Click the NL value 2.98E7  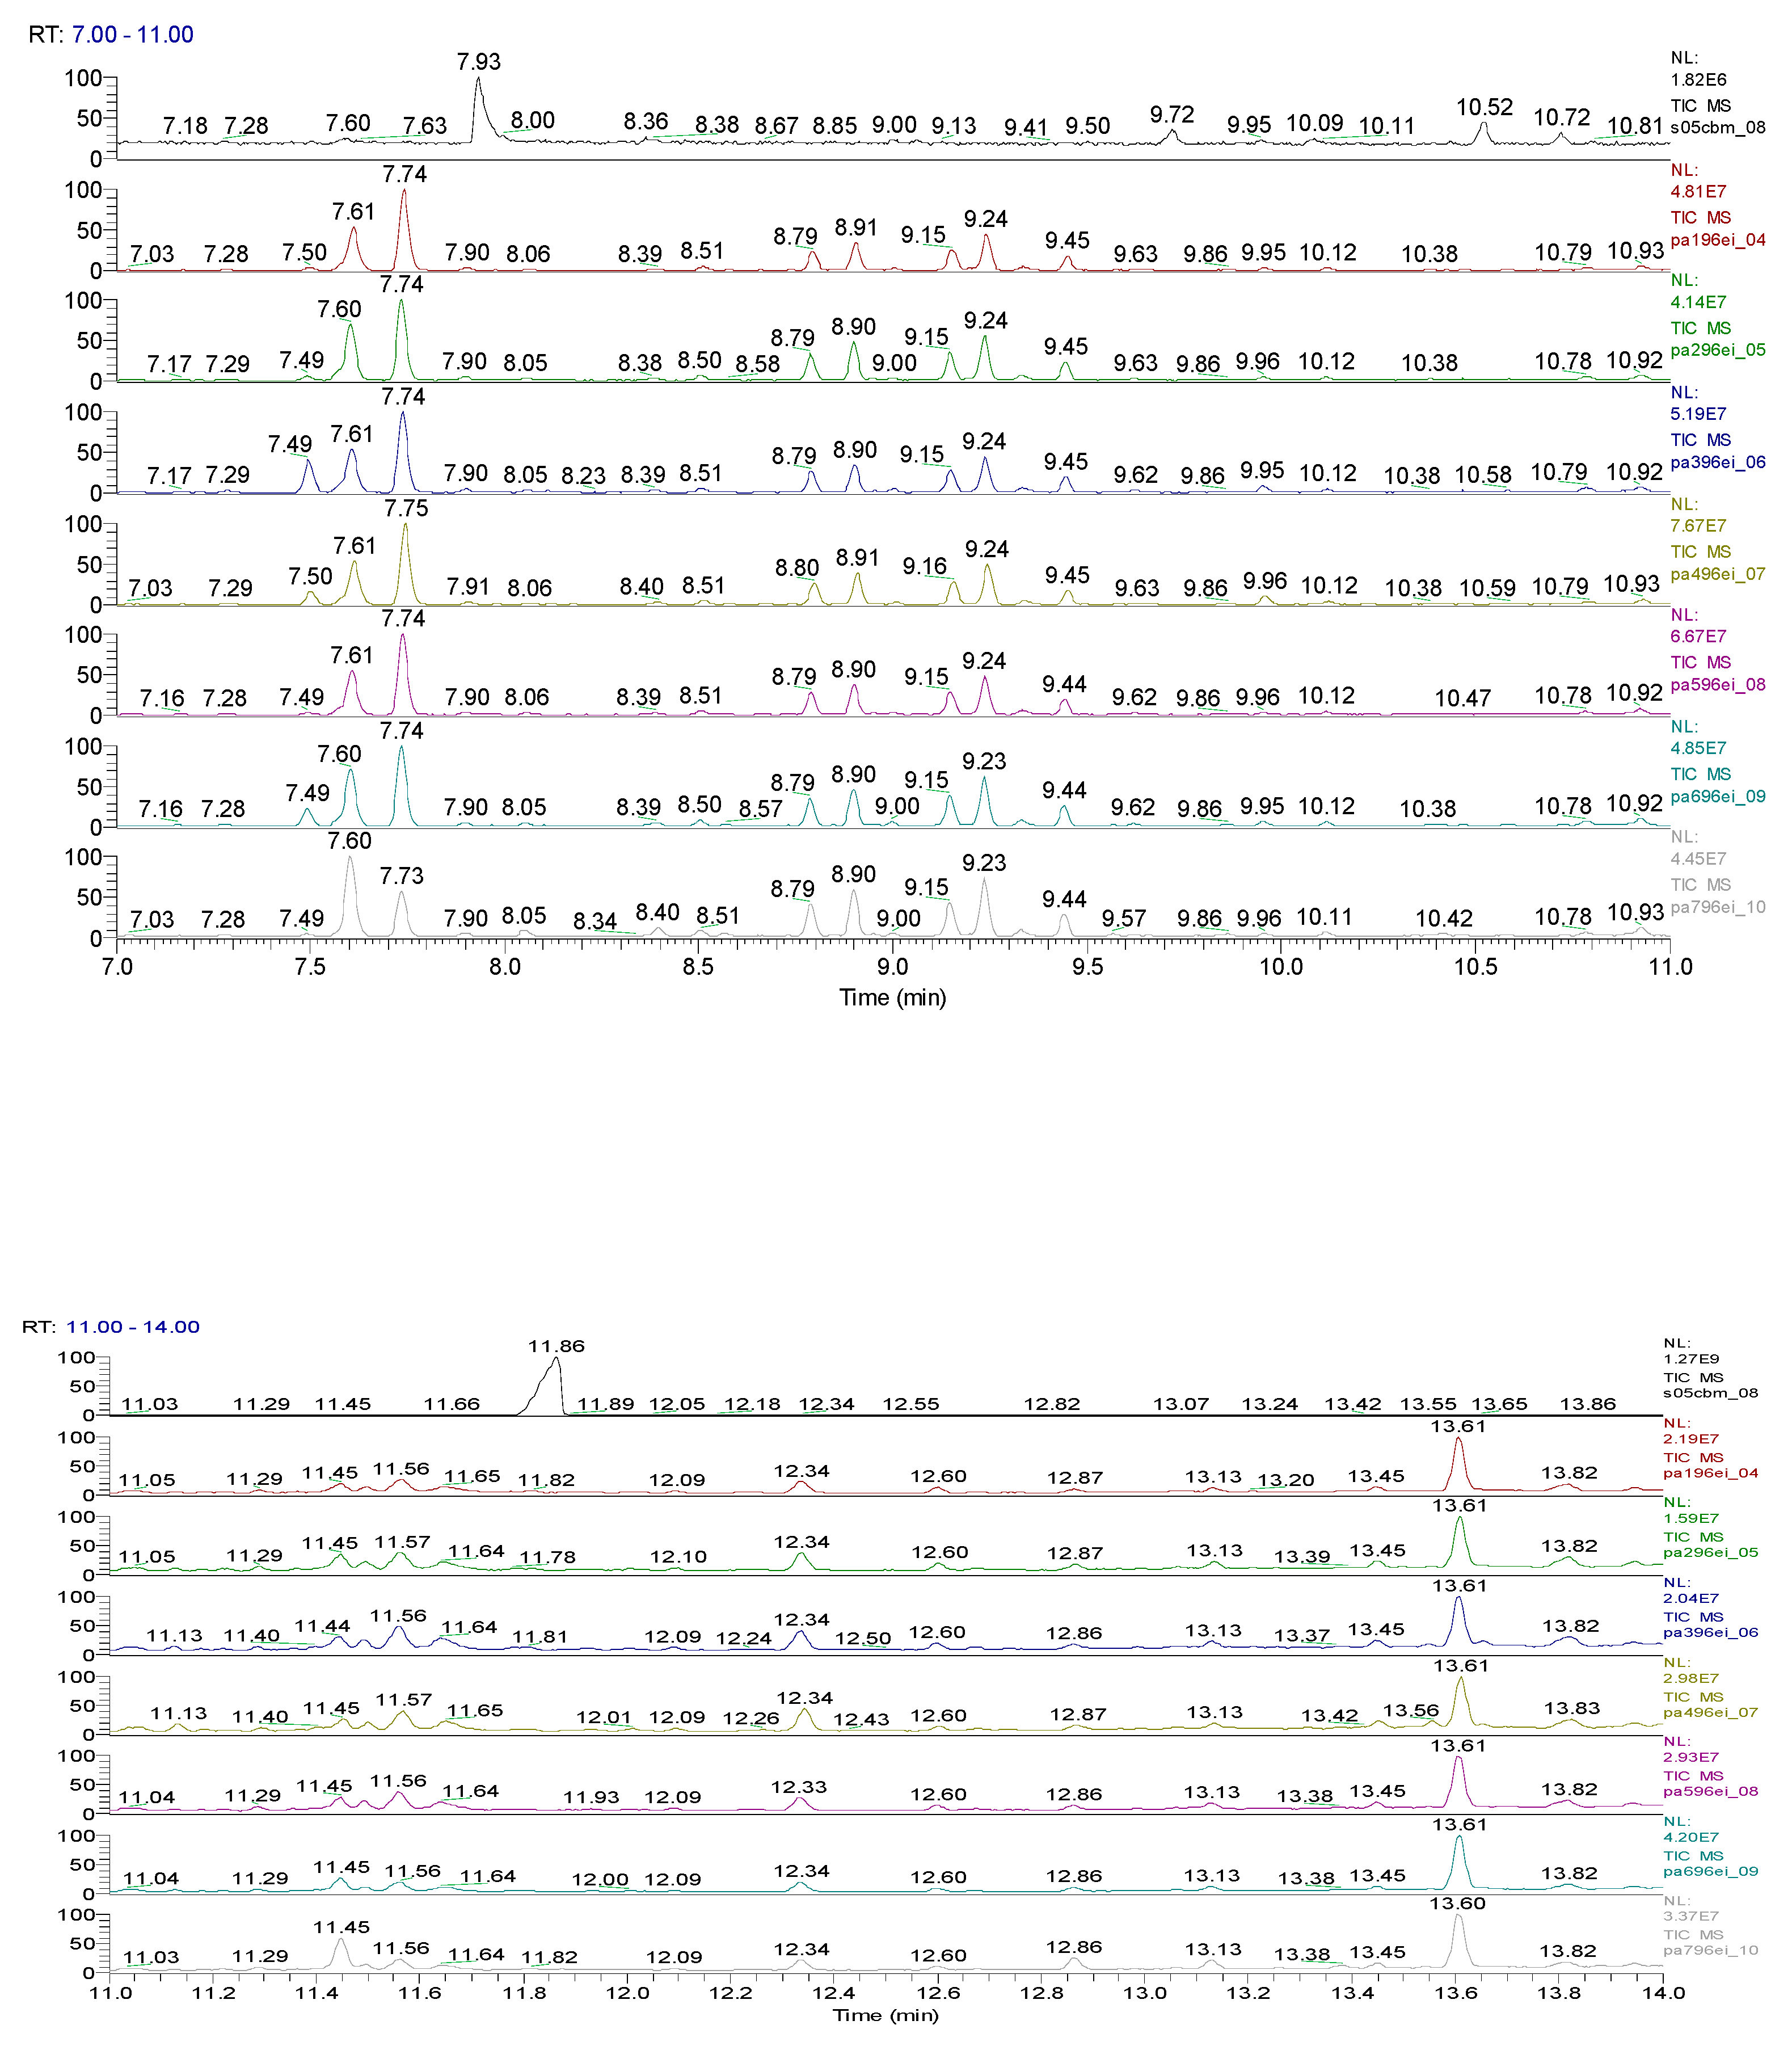1691,1678
